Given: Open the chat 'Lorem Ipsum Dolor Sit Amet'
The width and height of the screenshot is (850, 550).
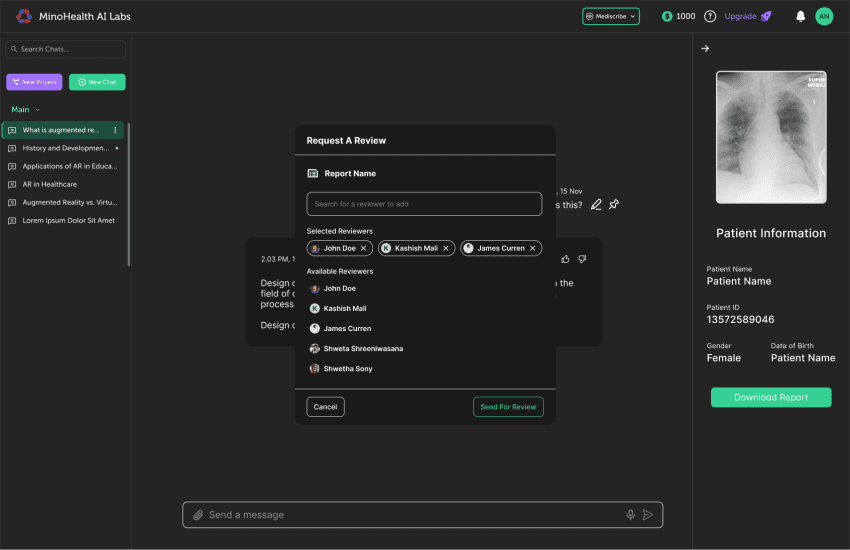Looking at the screenshot, I should point(62,221).
